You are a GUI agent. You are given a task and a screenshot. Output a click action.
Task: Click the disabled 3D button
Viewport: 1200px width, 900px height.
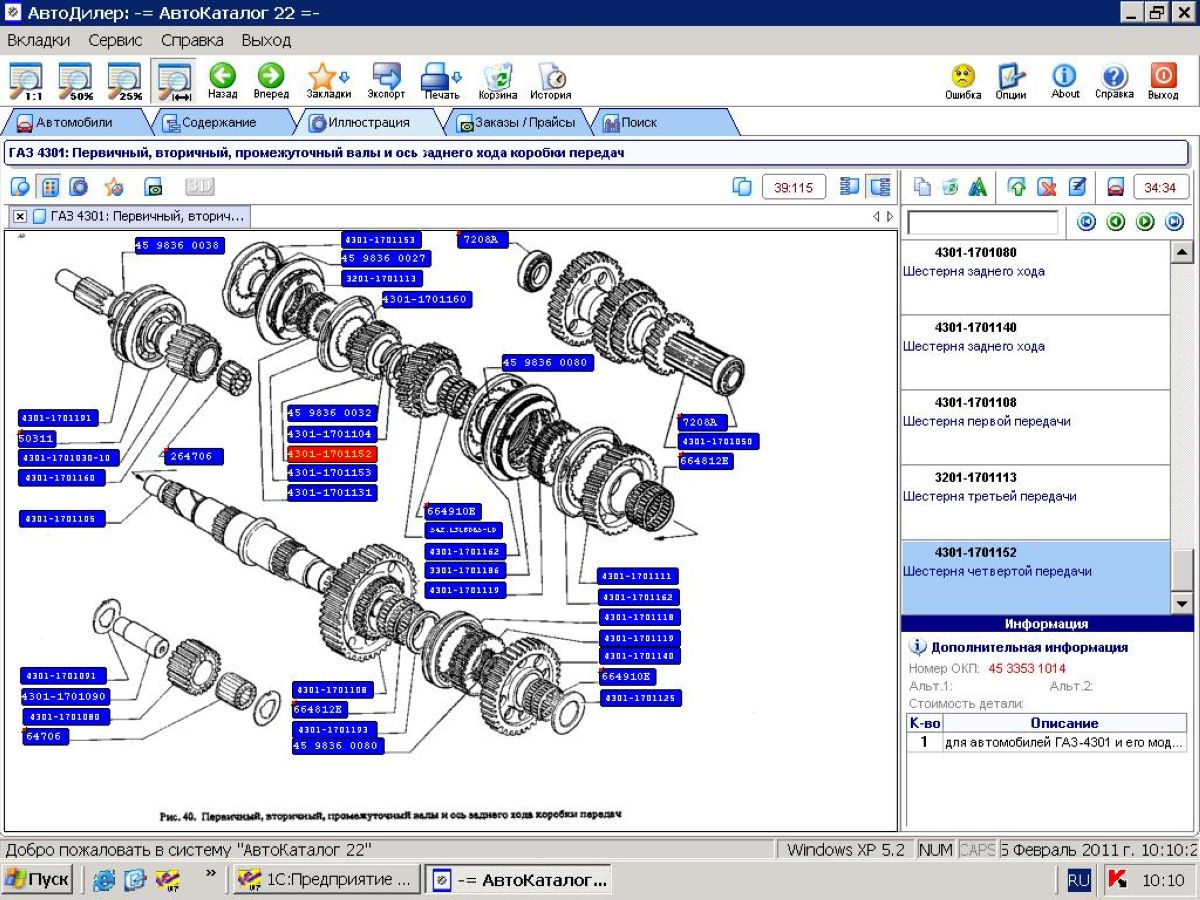pos(199,186)
